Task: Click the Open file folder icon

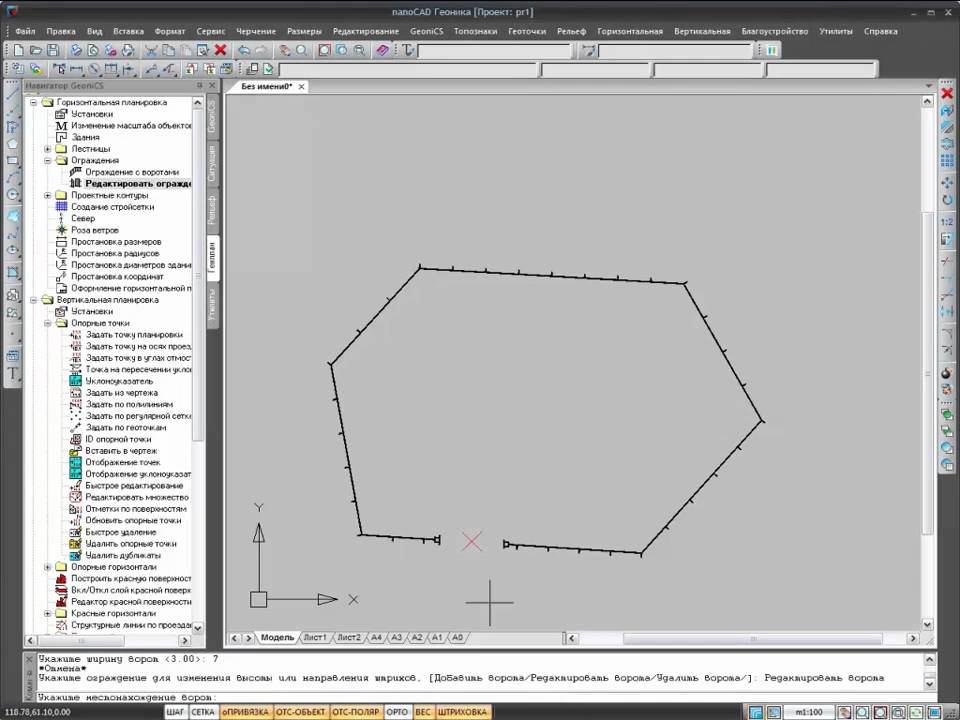Action: 36,50
